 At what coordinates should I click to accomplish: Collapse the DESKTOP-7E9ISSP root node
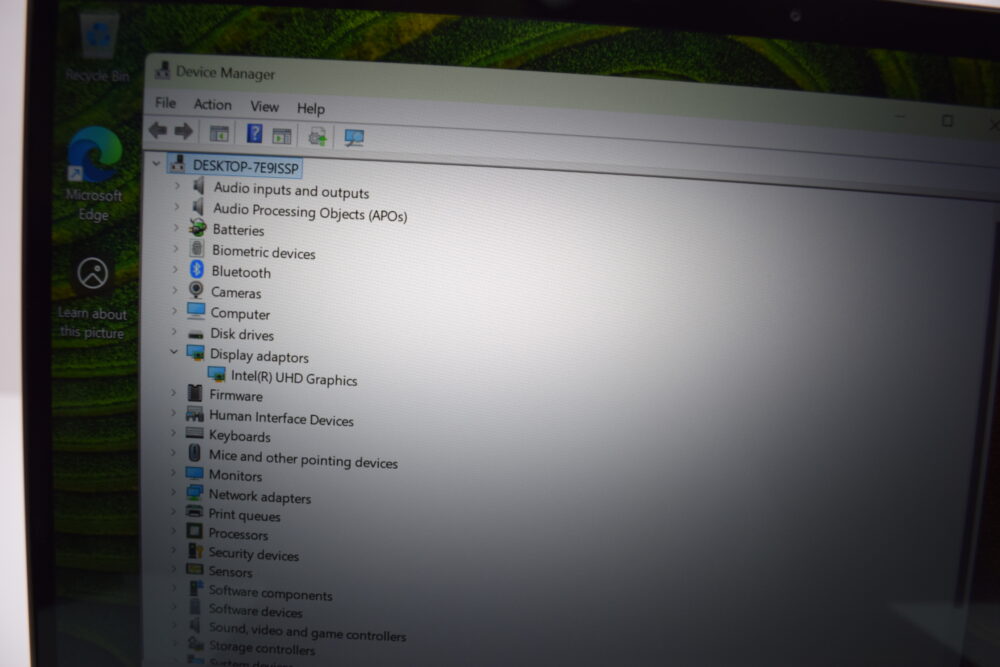pos(156,164)
